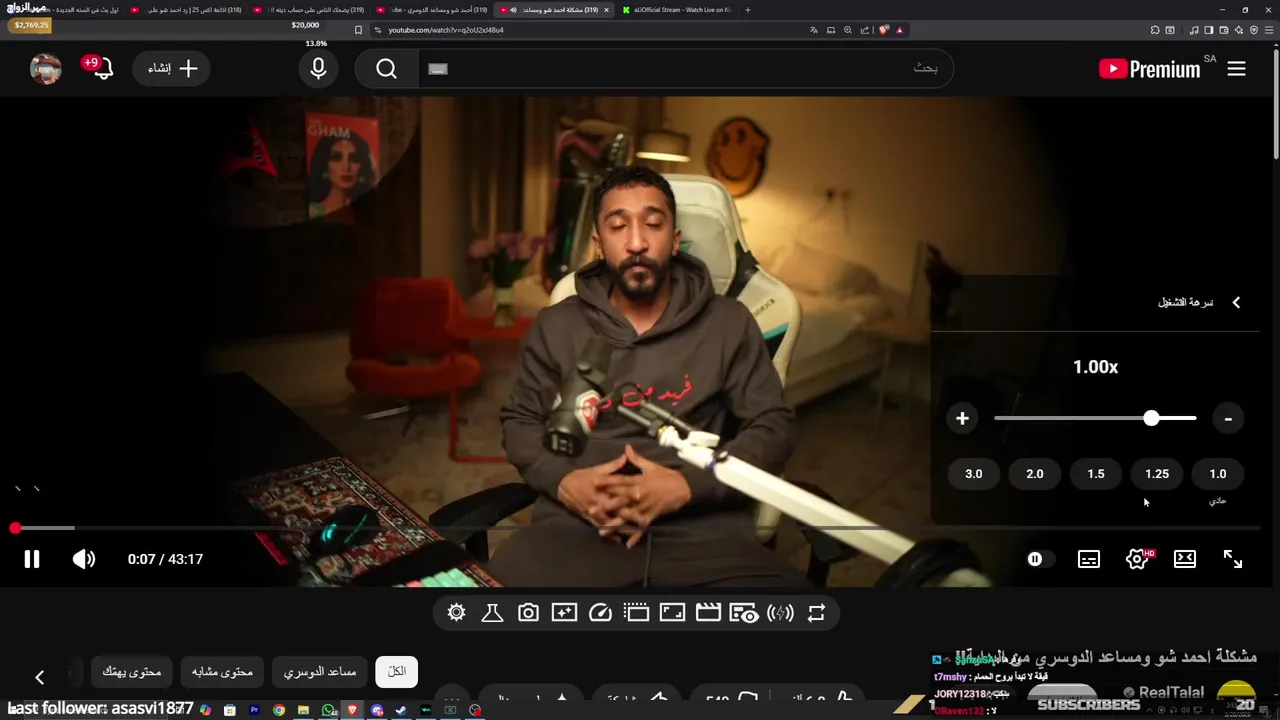Open Premiere Pro from the taskbar
Screen dimensions: 1280x720
click(x=254, y=710)
